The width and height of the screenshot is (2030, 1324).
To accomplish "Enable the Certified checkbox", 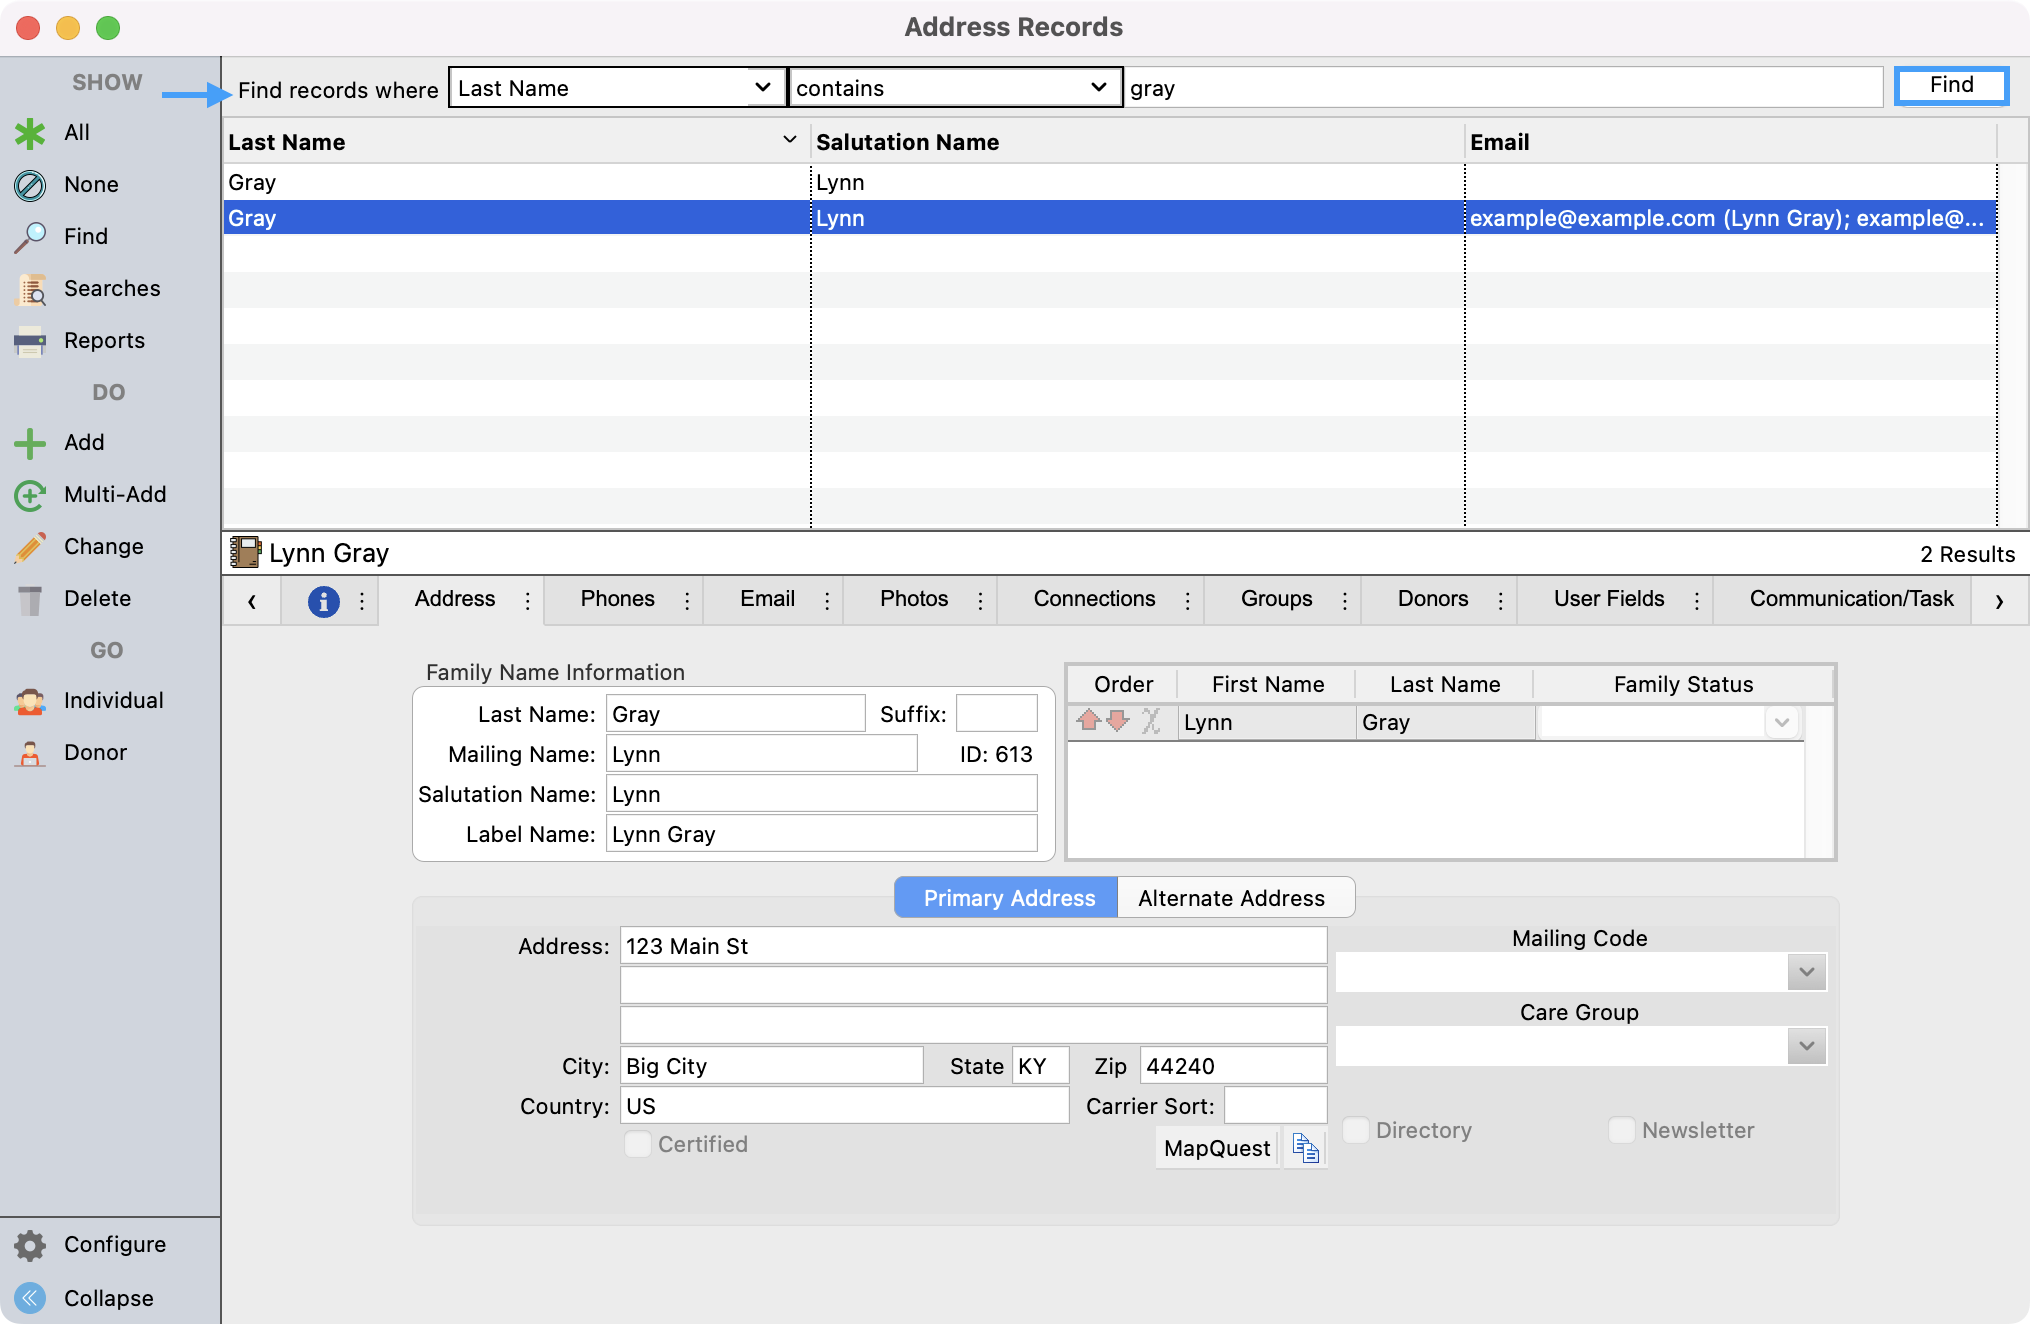I will tap(638, 1144).
